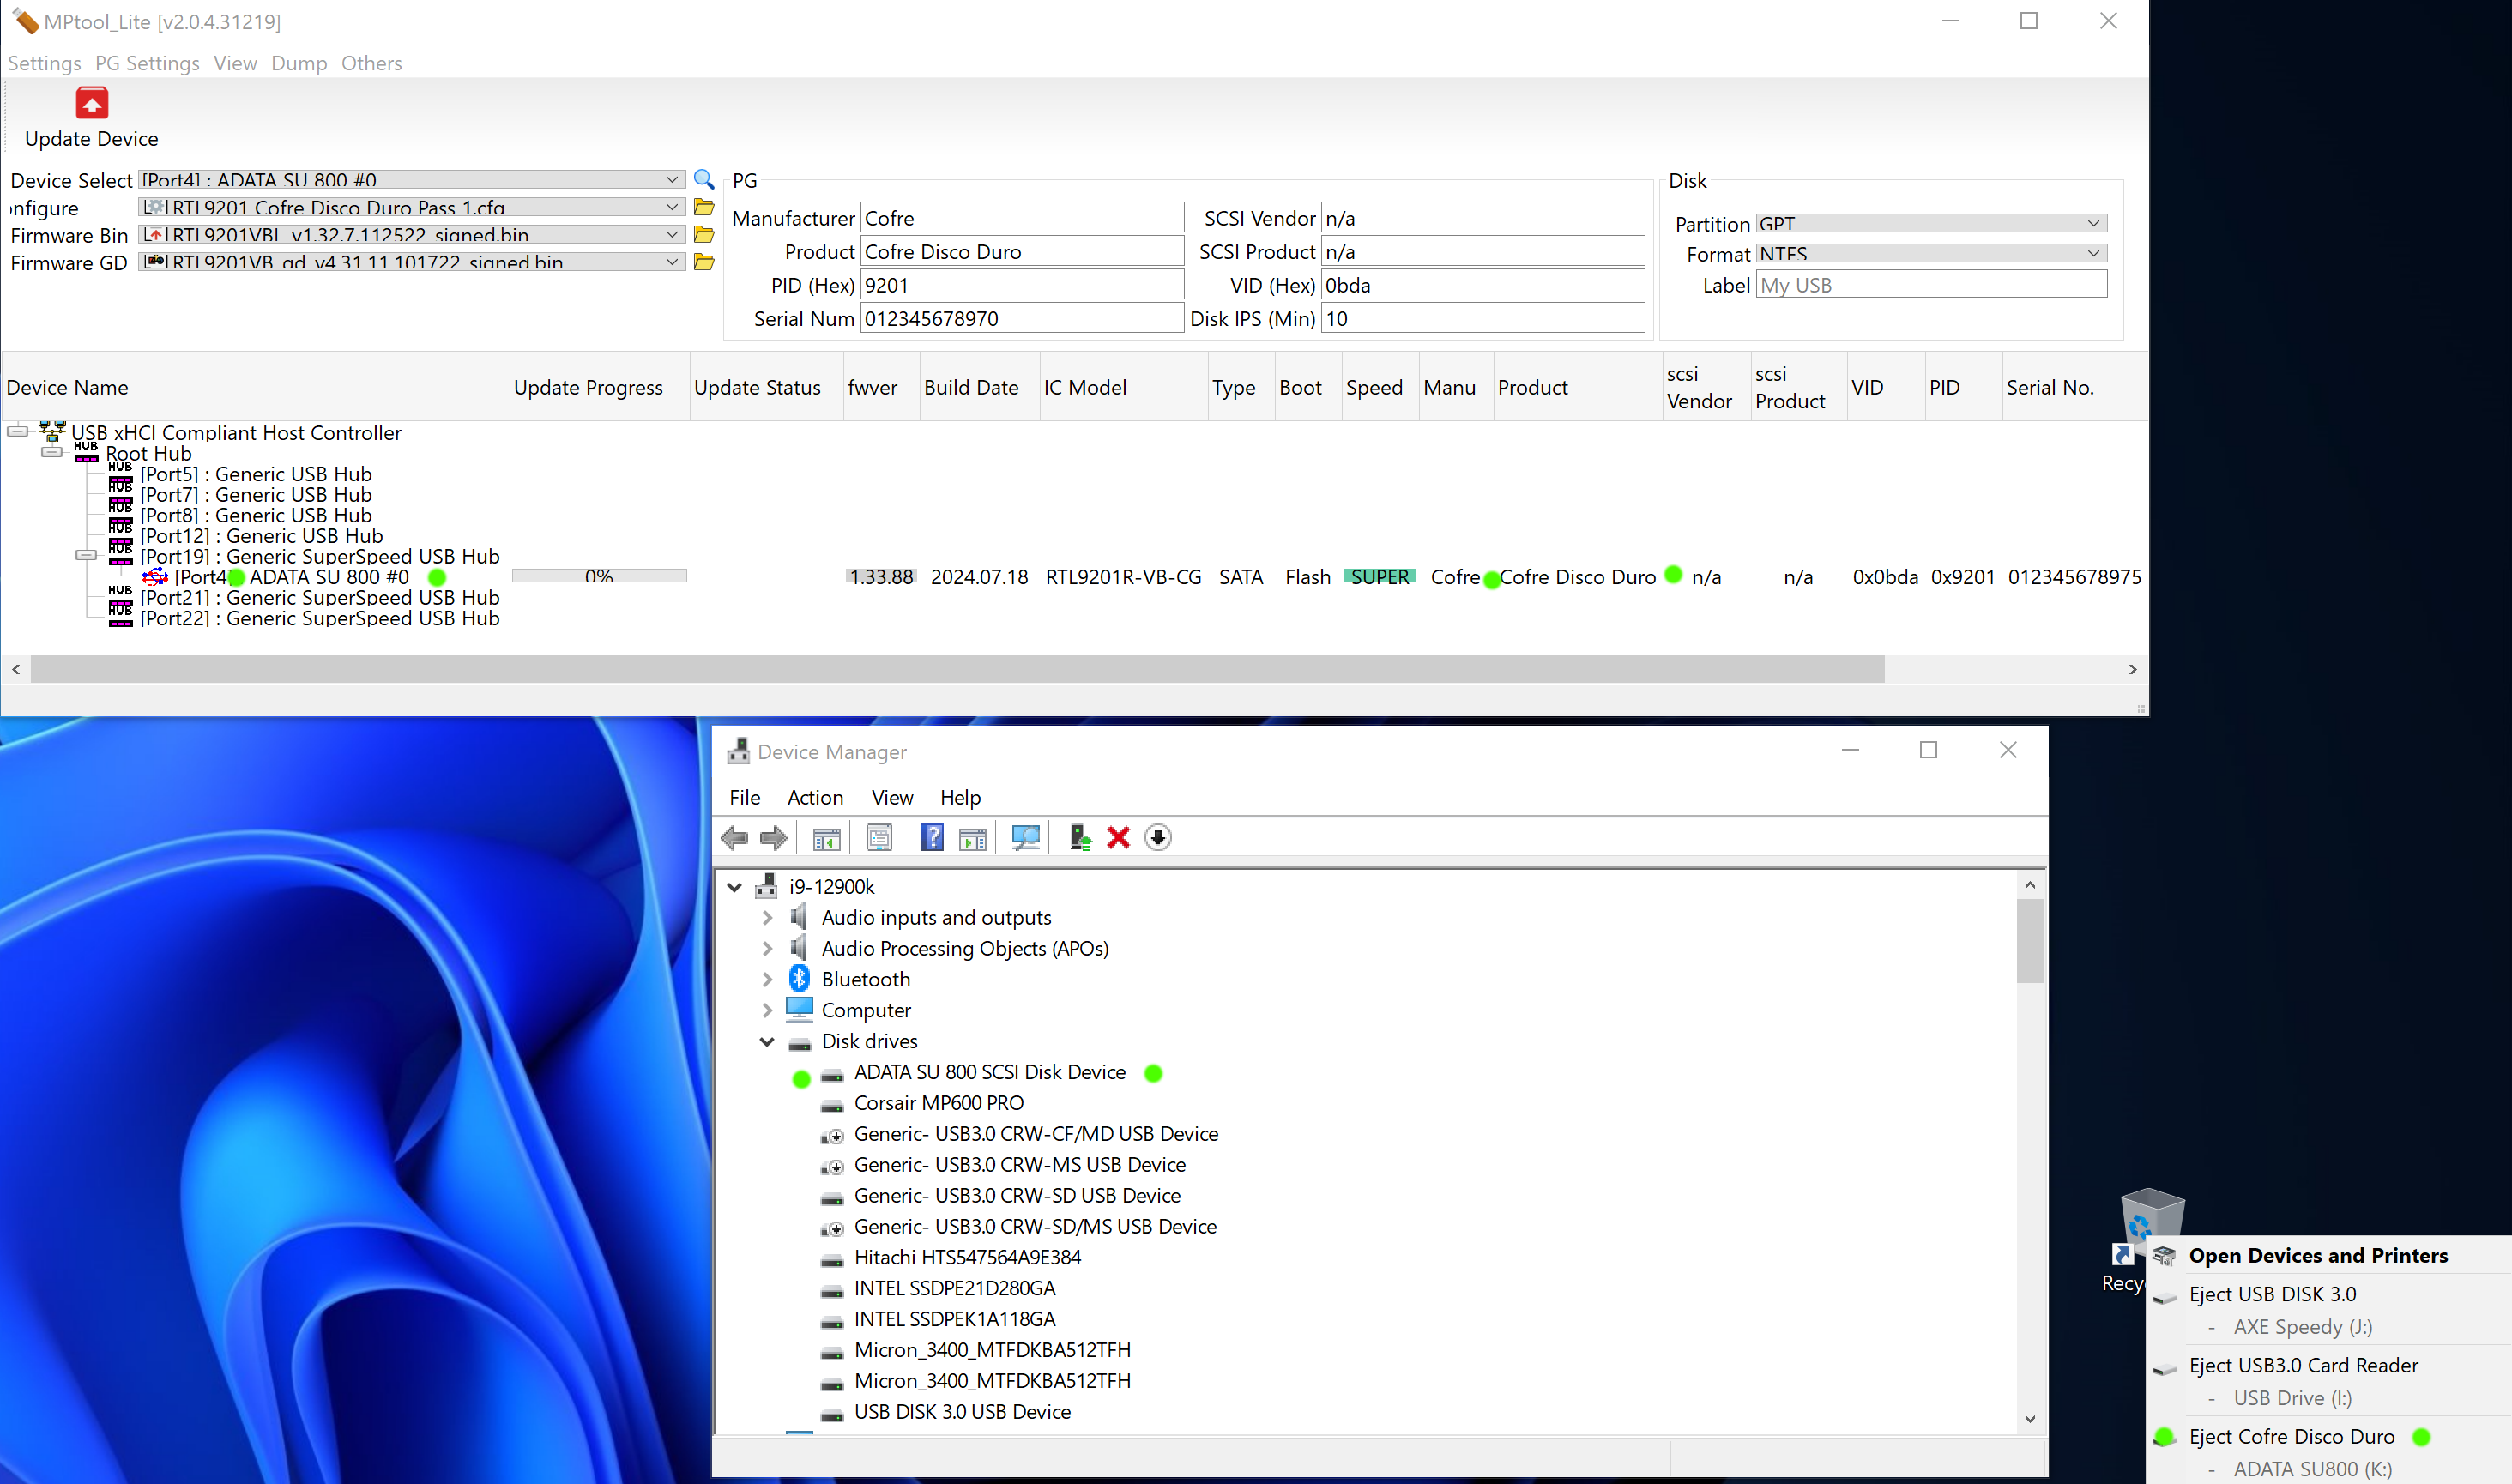Click USB xHCI Host Controller icon
Screen dimensions: 2512x1484
(52, 432)
